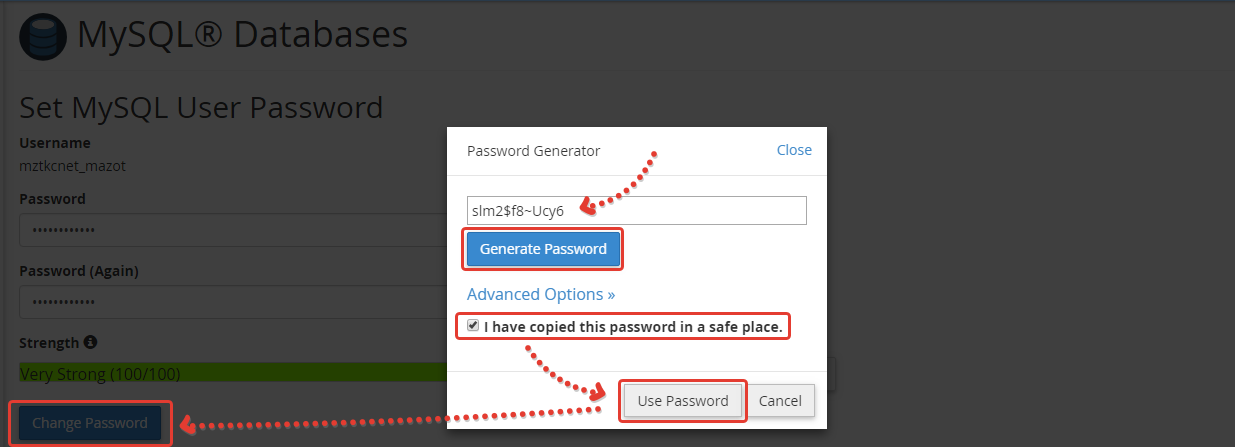Click into the Password field
Image resolution: width=1235 pixels, height=447 pixels.
[230, 230]
